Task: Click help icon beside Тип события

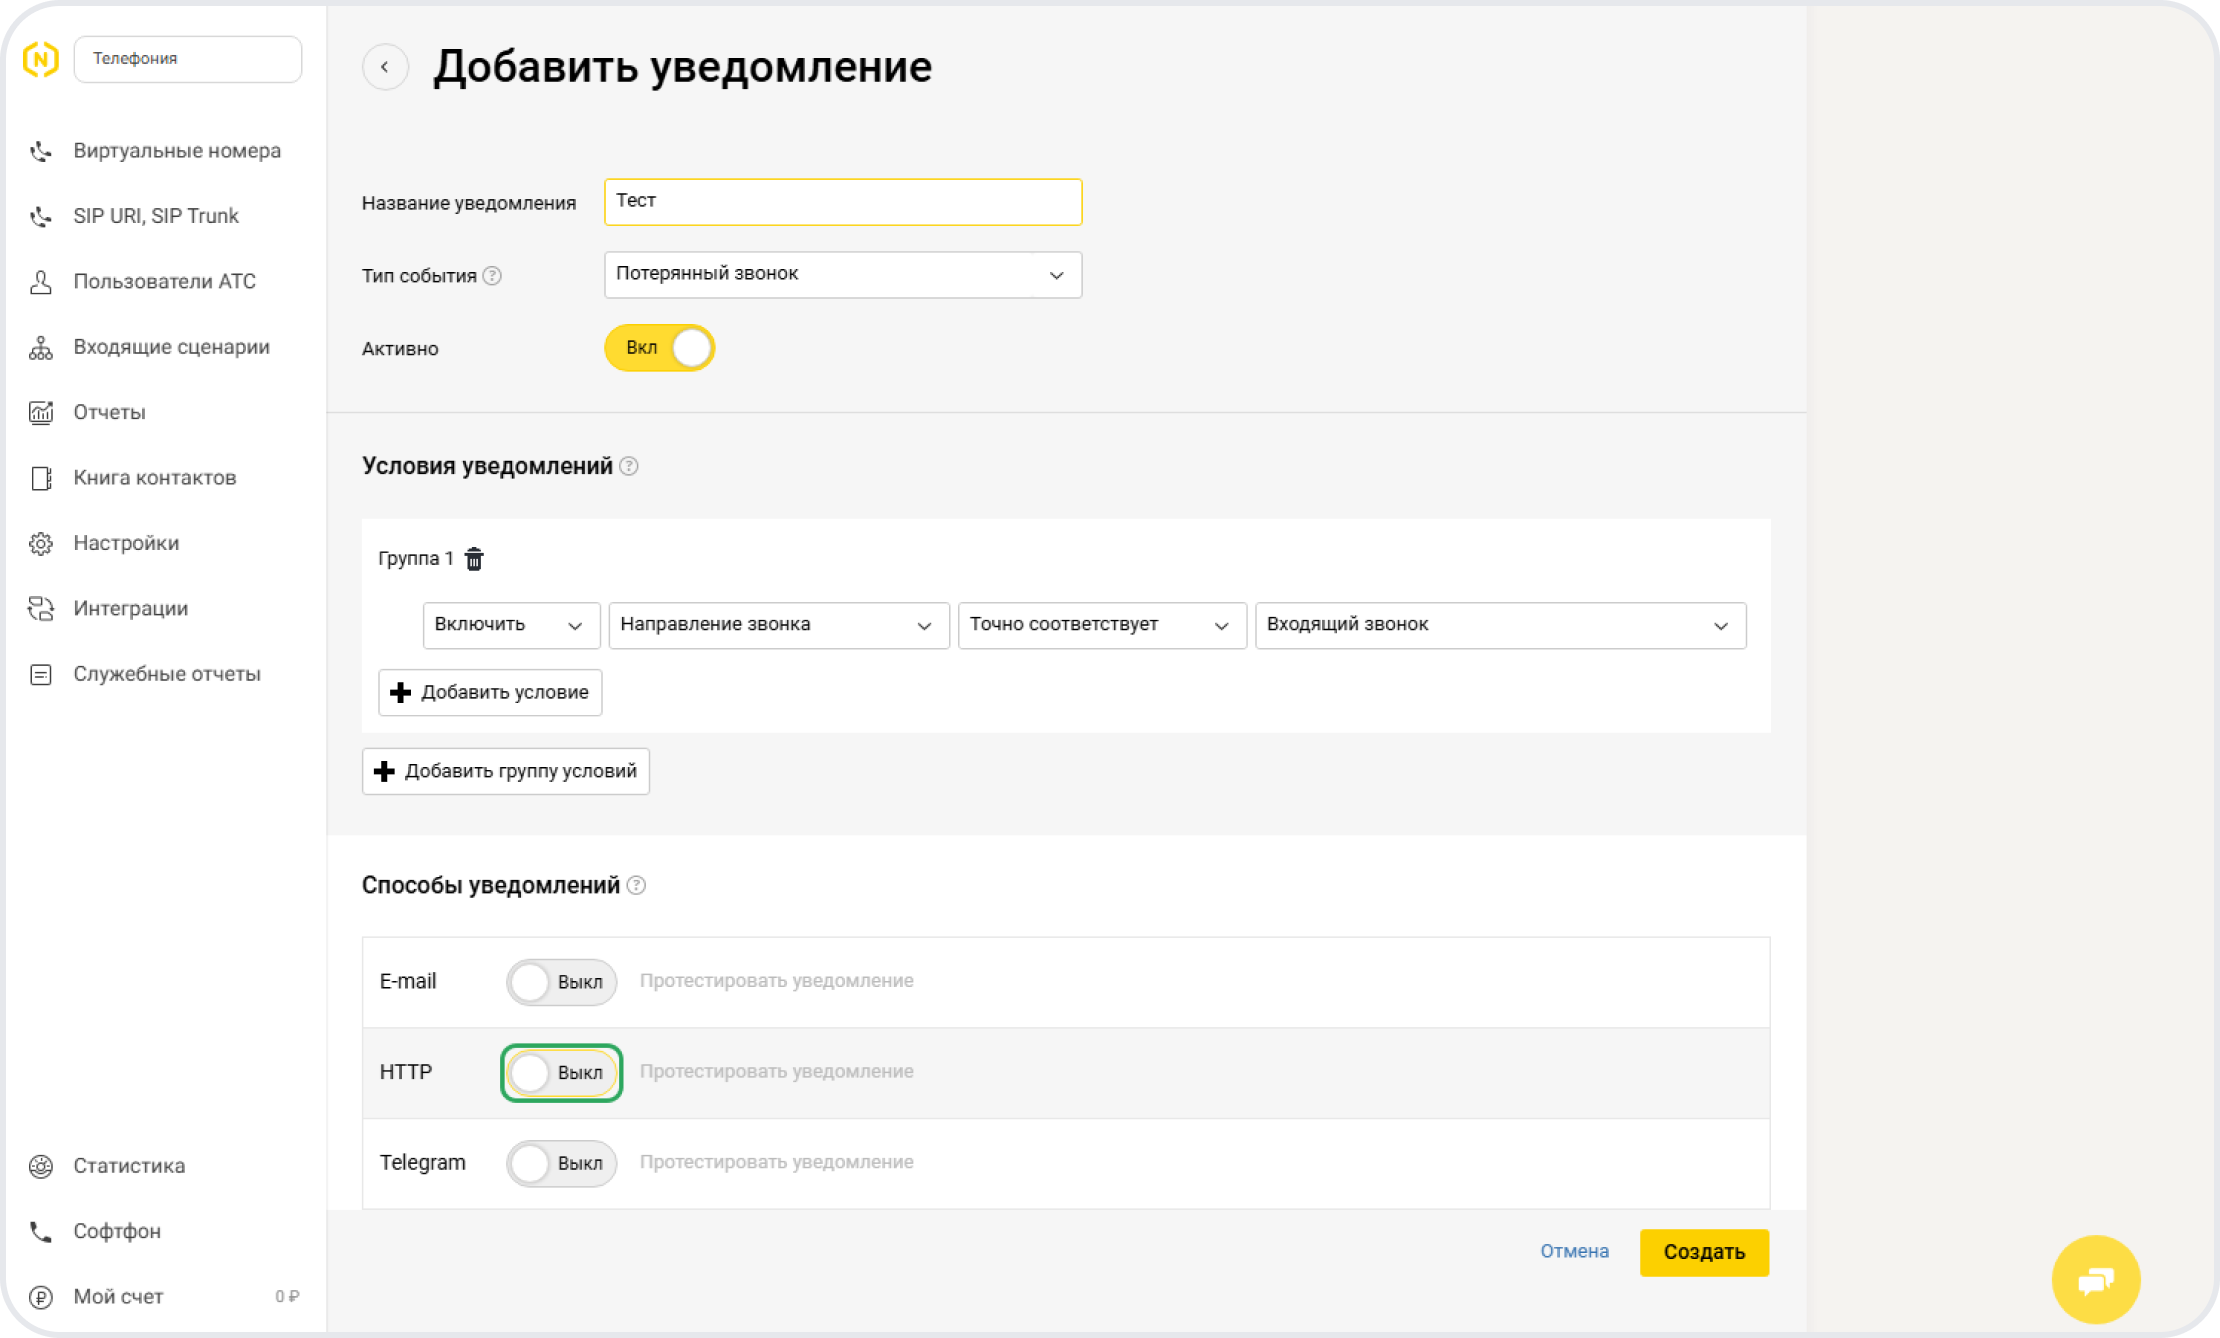Action: pyautogui.click(x=492, y=276)
